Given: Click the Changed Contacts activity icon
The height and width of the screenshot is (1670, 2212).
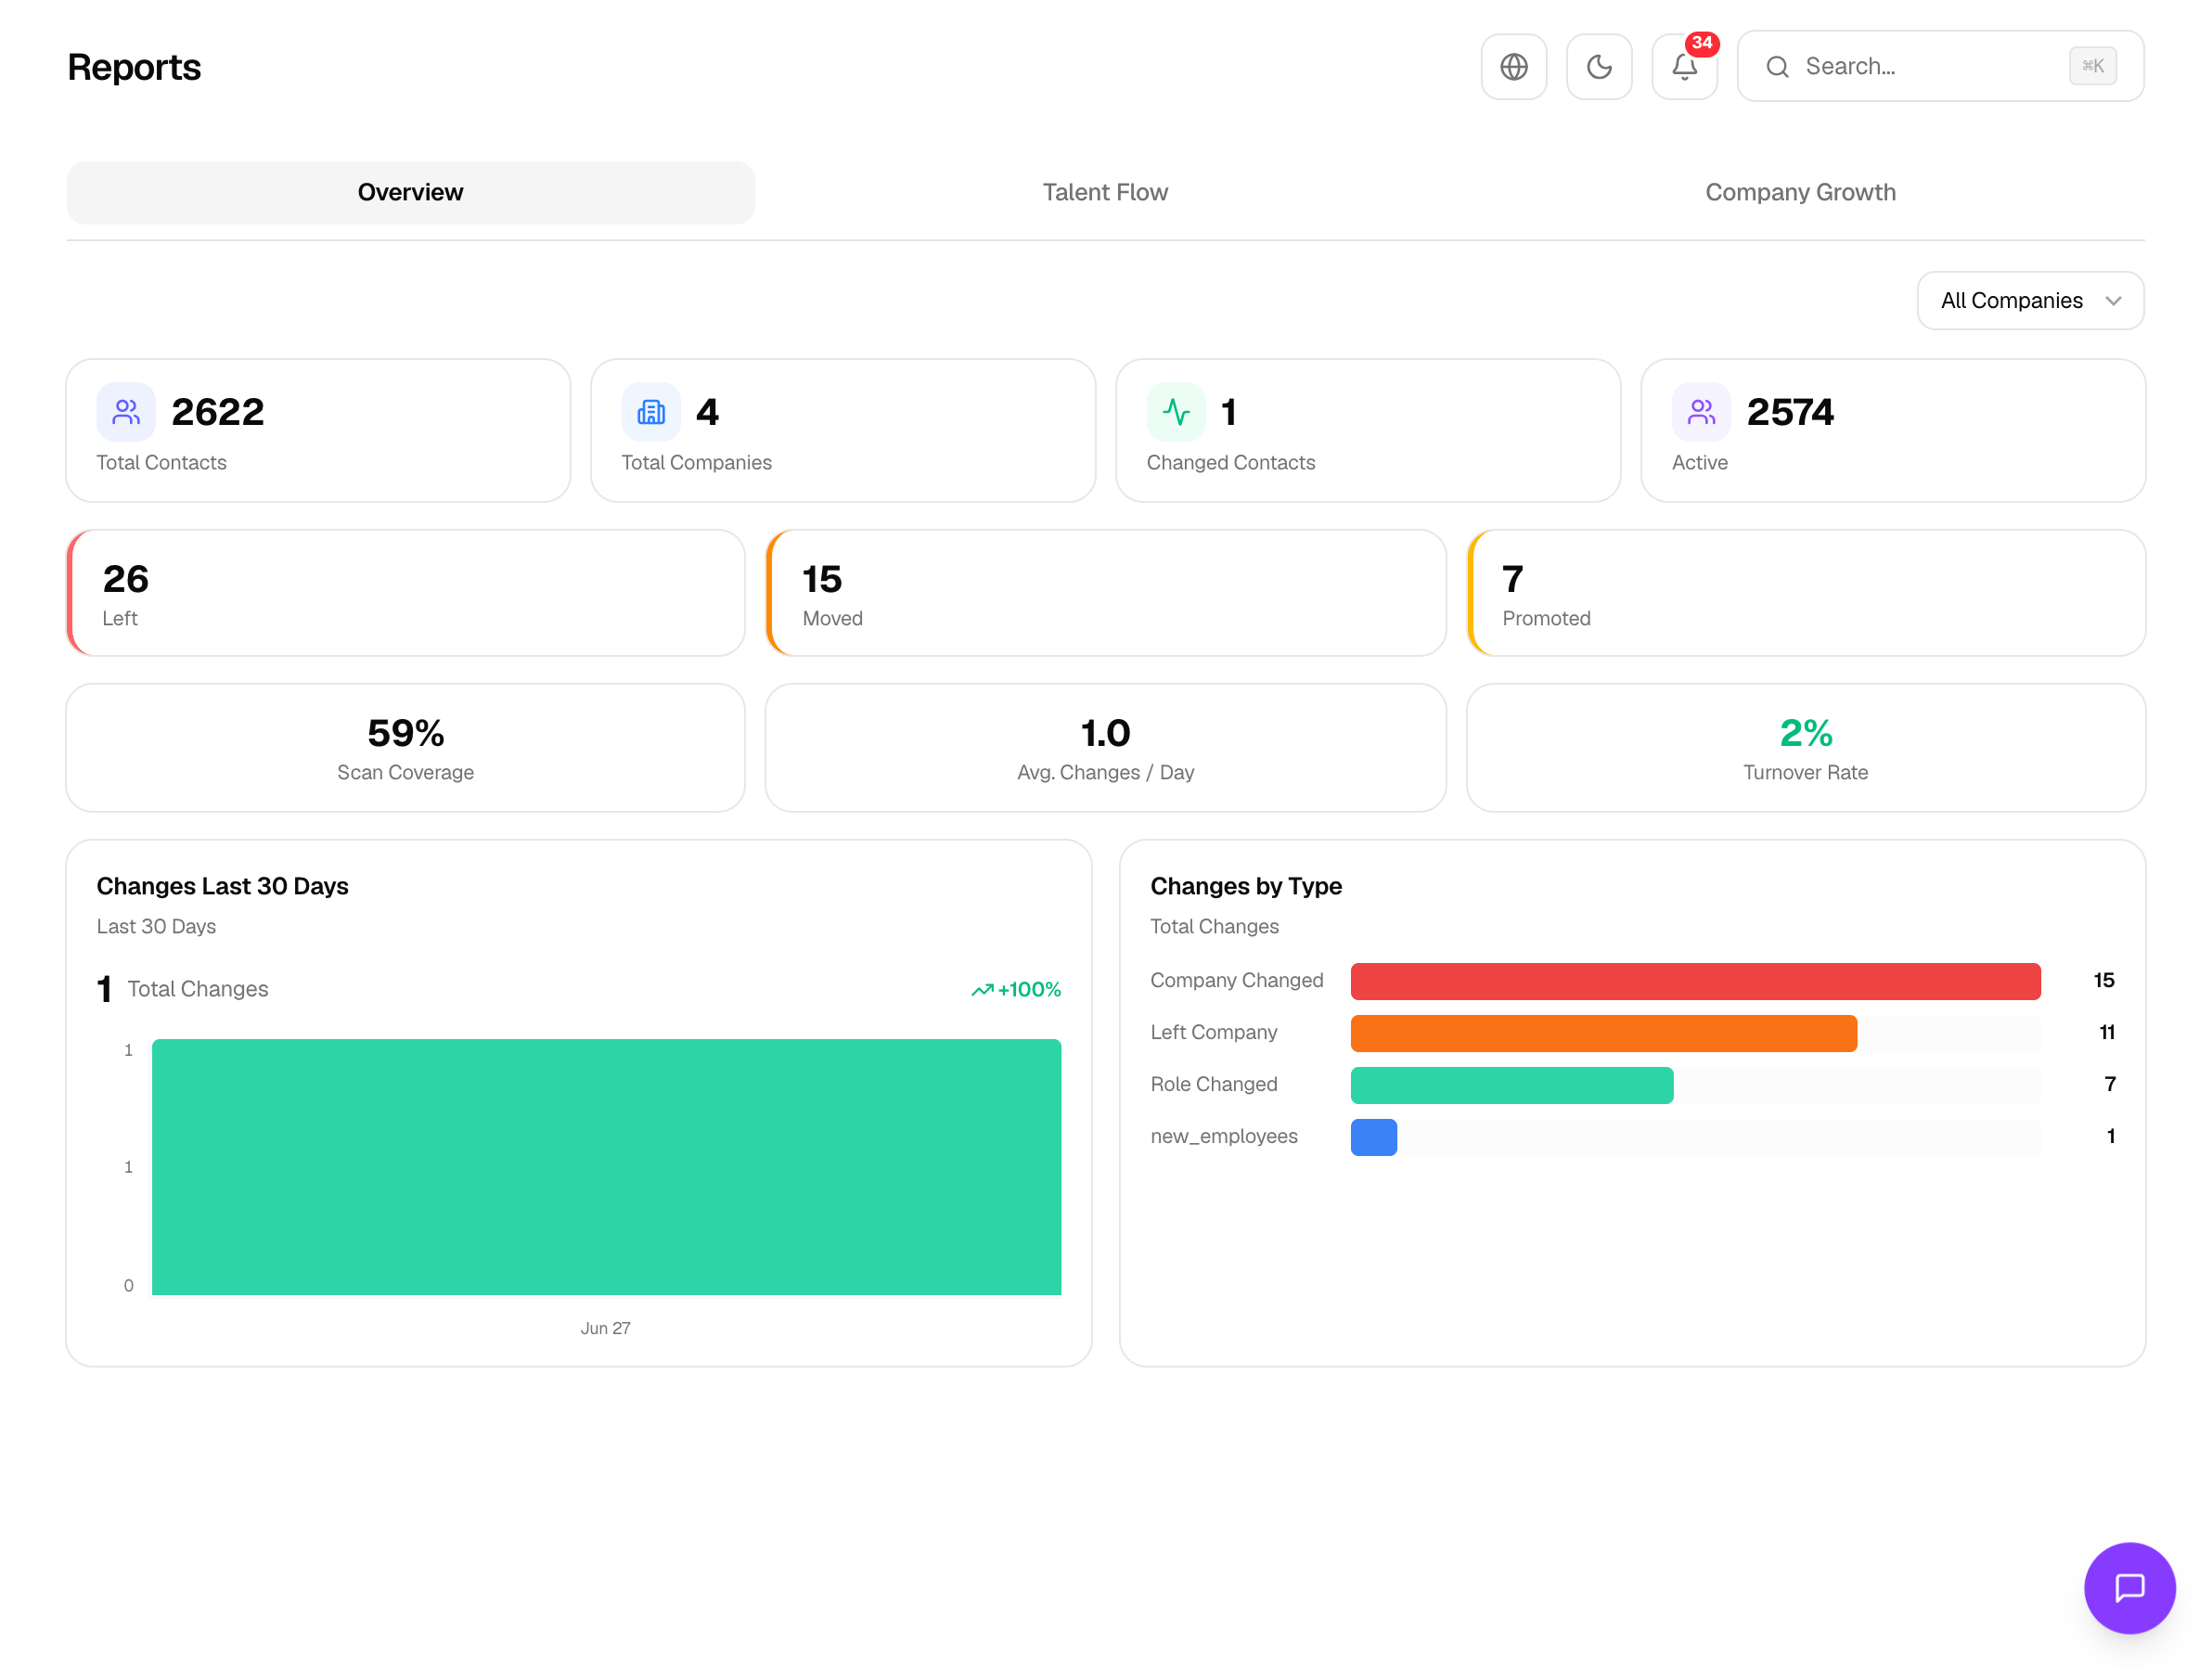Looking at the screenshot, I should (1176, 412).
